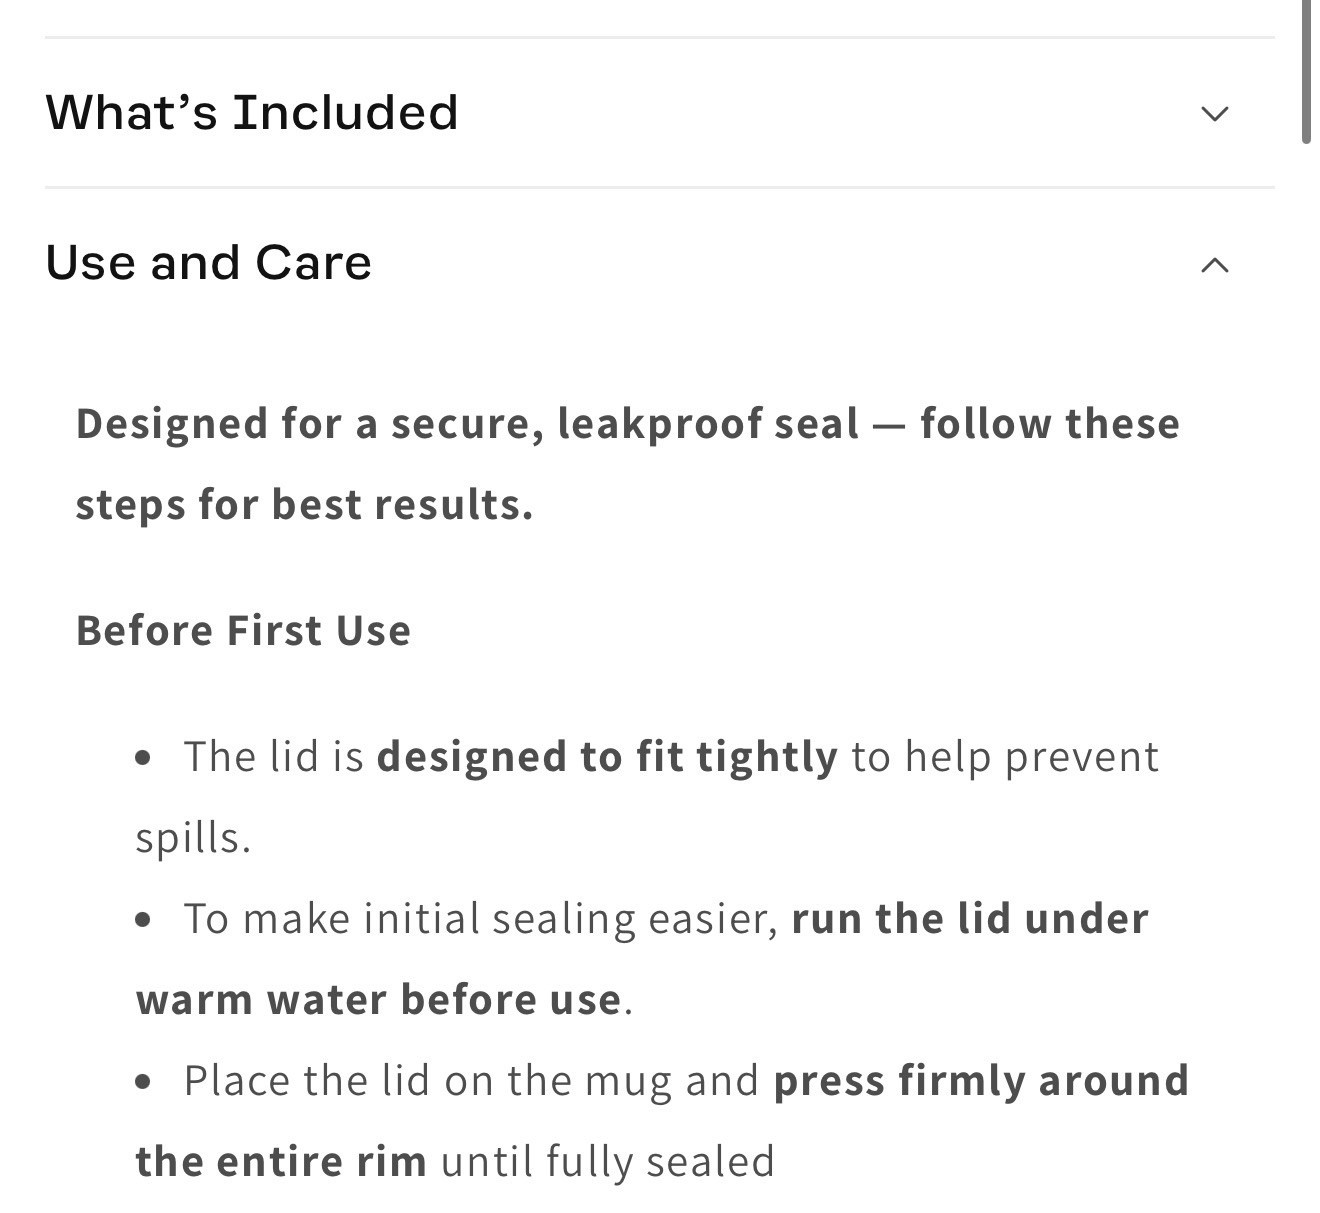Click bold phrase 'warm water before use'
The height and width of the screenshot is (1213, 1320).
pos(379,1000)
